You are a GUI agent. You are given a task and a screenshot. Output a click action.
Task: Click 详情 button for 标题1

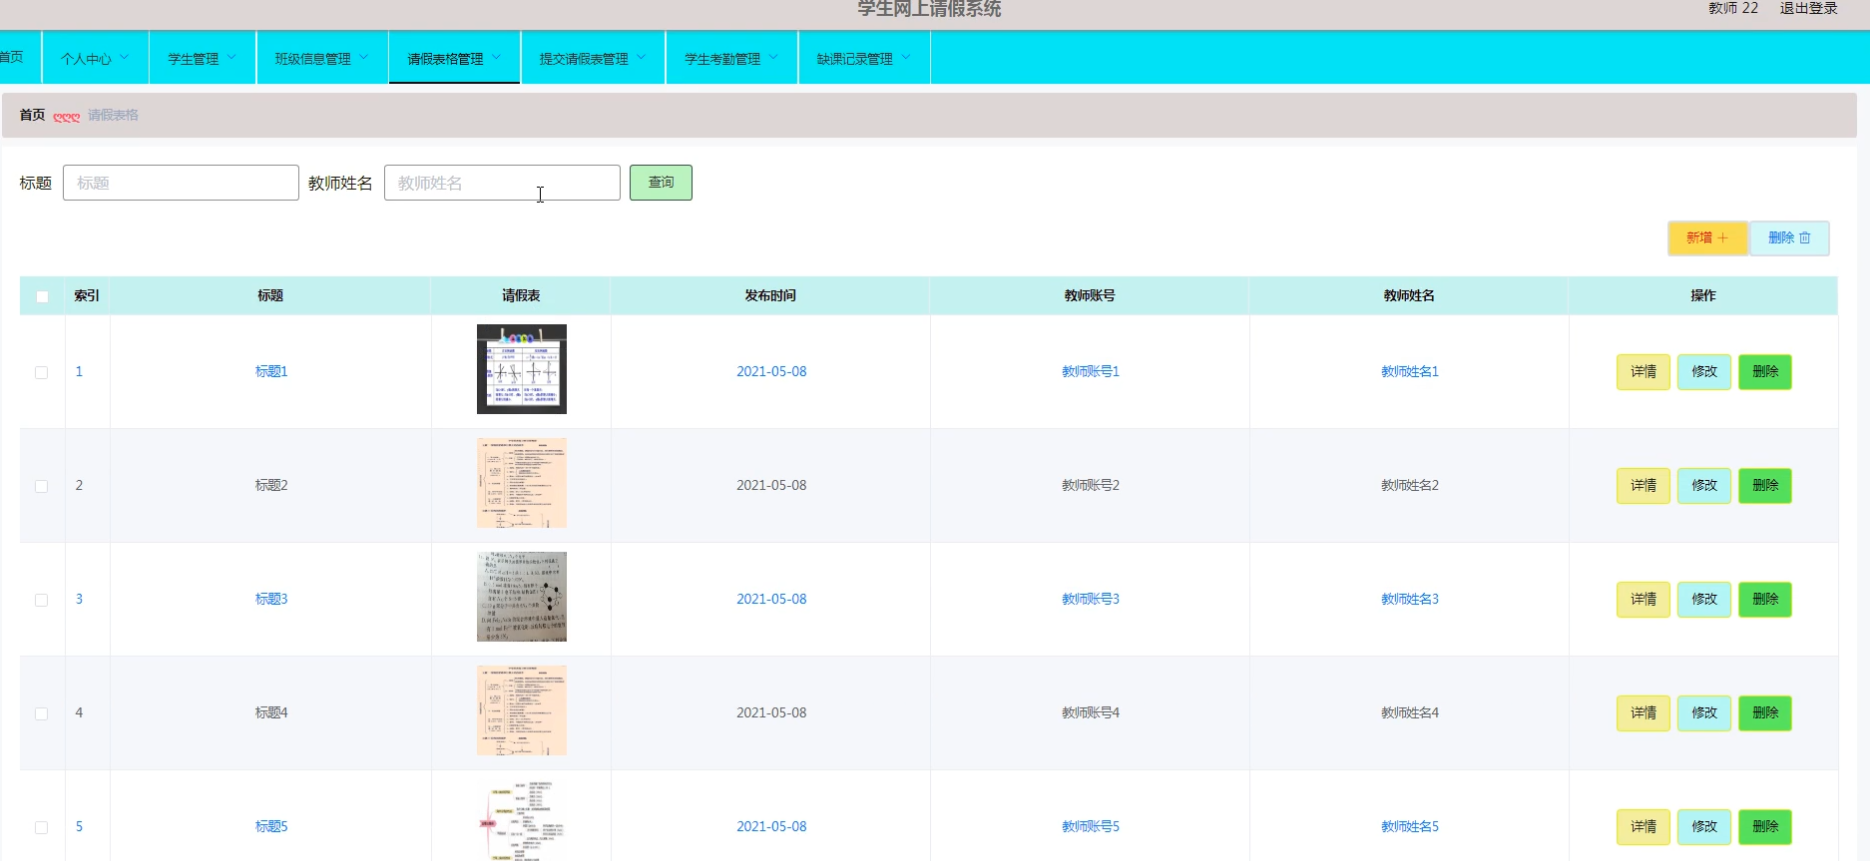click(x=1643, y=372)
